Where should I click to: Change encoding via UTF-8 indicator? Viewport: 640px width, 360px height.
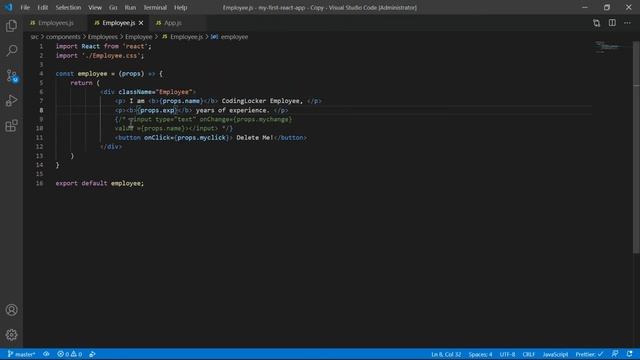click(x=507, y=354)
